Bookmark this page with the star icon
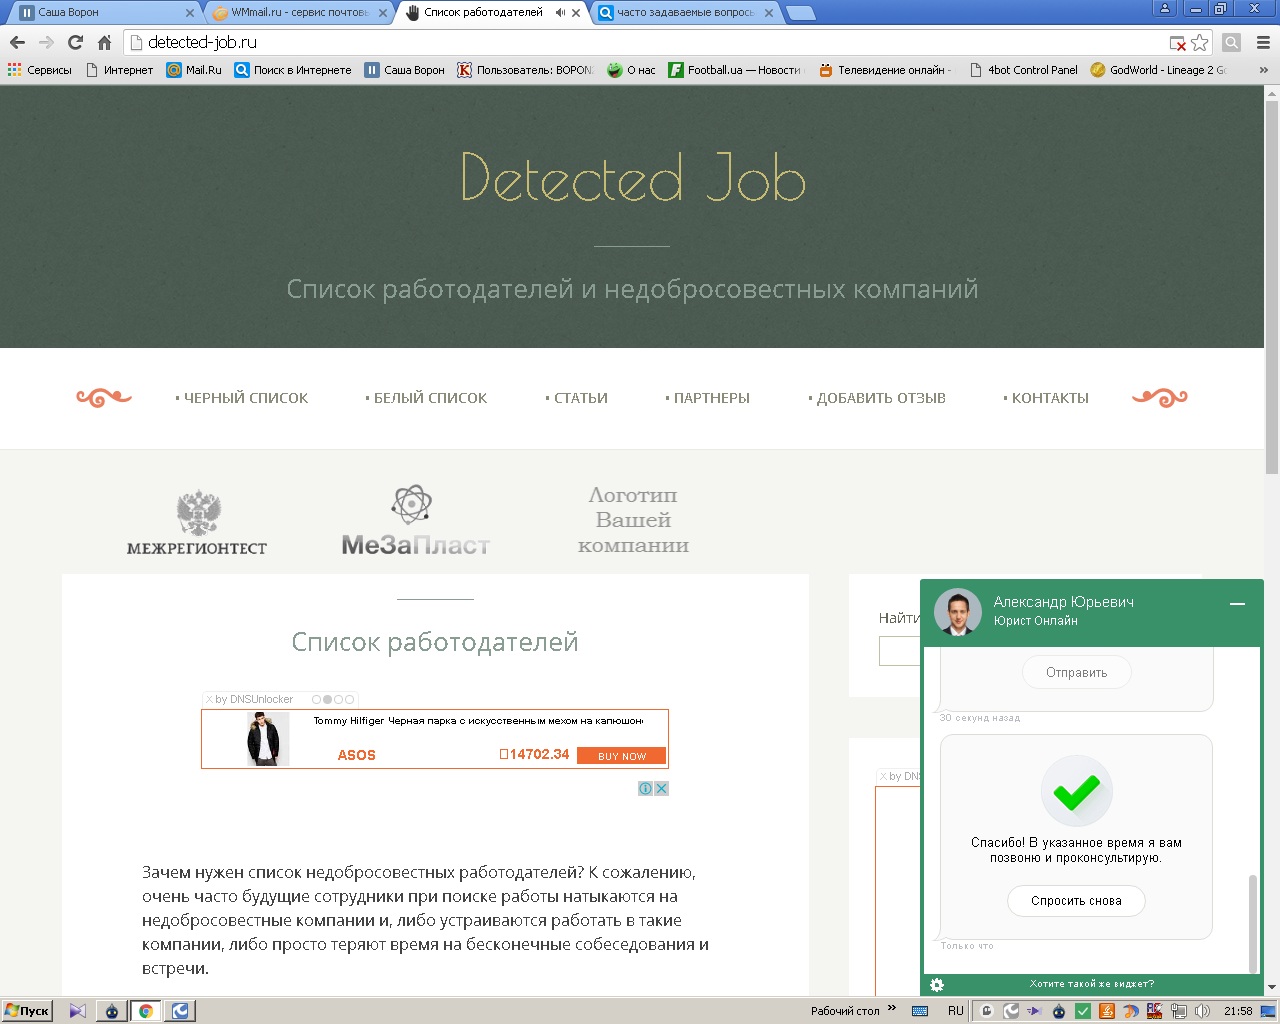The image size is (1280, 1024). [1200, 43]
